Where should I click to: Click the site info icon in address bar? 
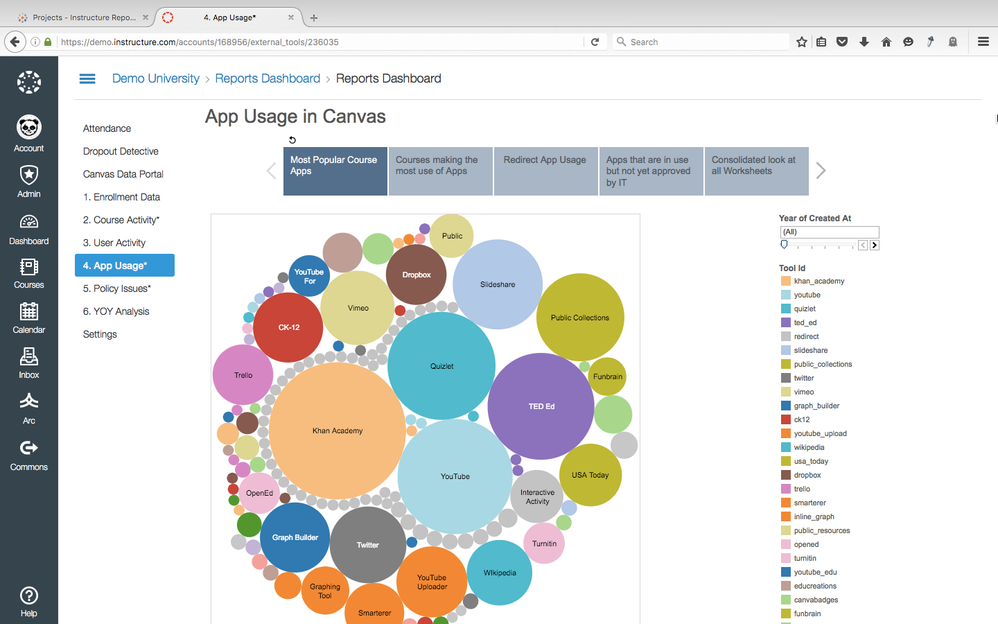[x=35, y=42]
